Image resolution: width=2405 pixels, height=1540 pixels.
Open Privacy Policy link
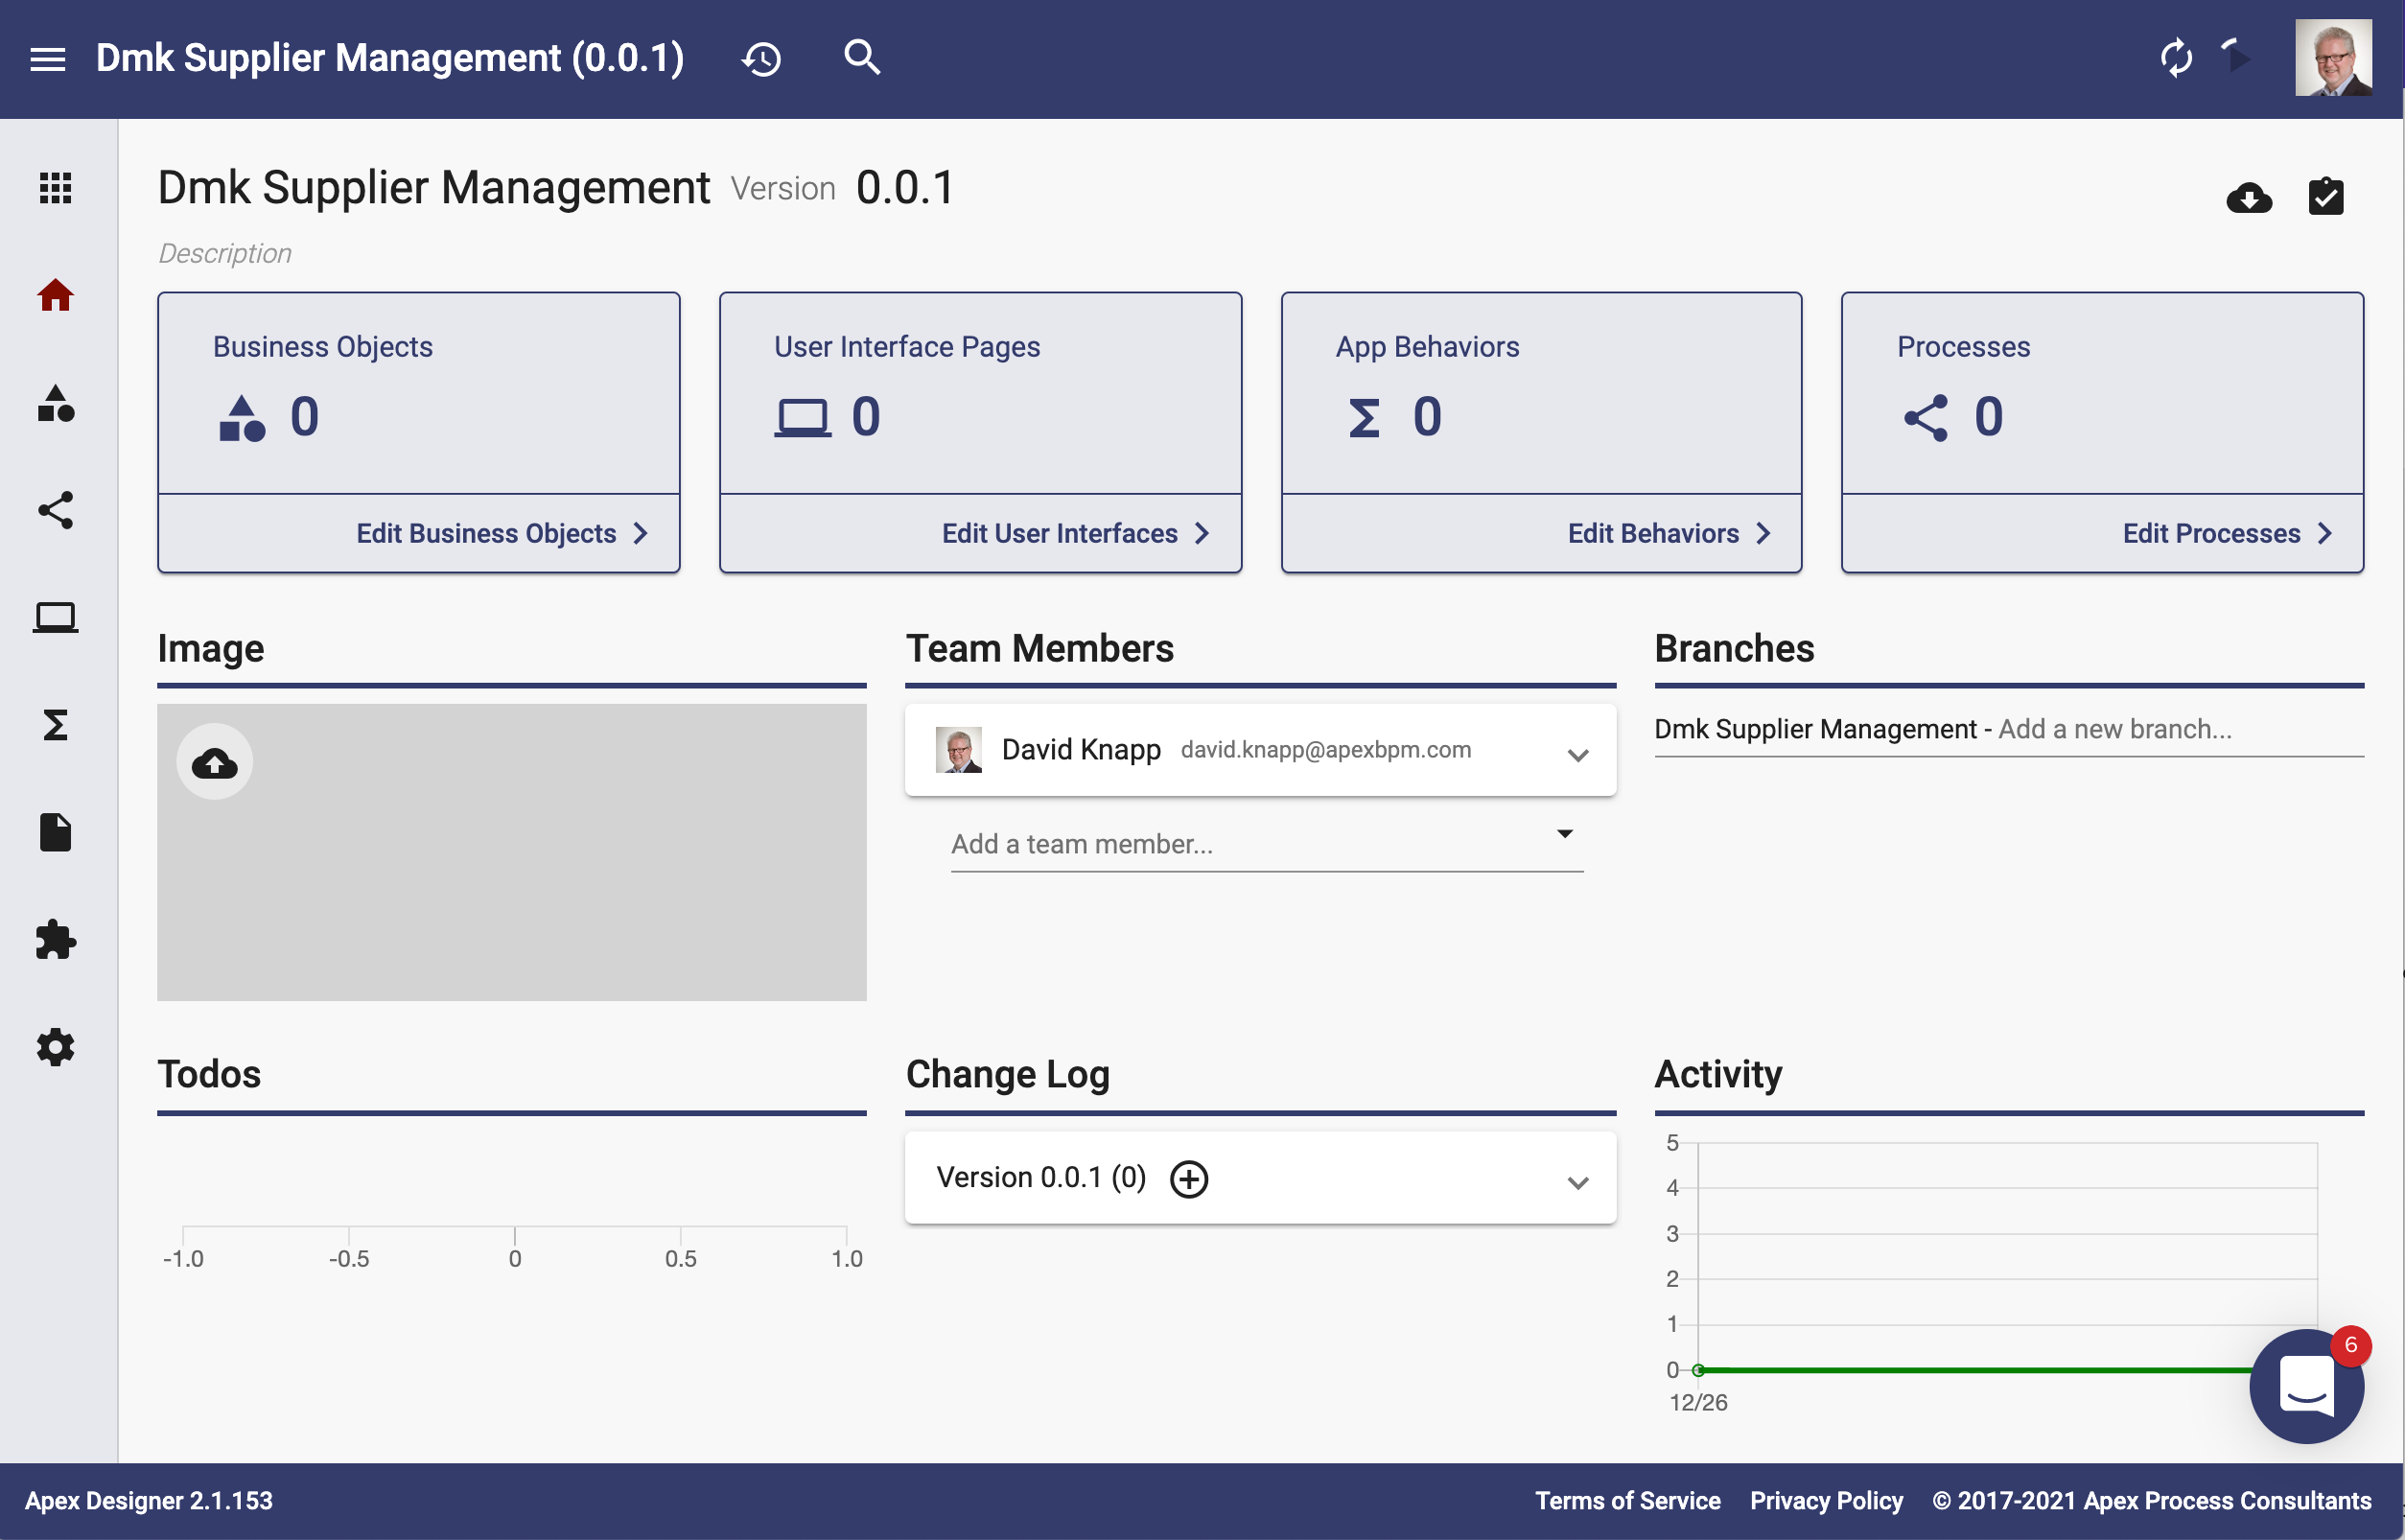coord(1826,1501)
